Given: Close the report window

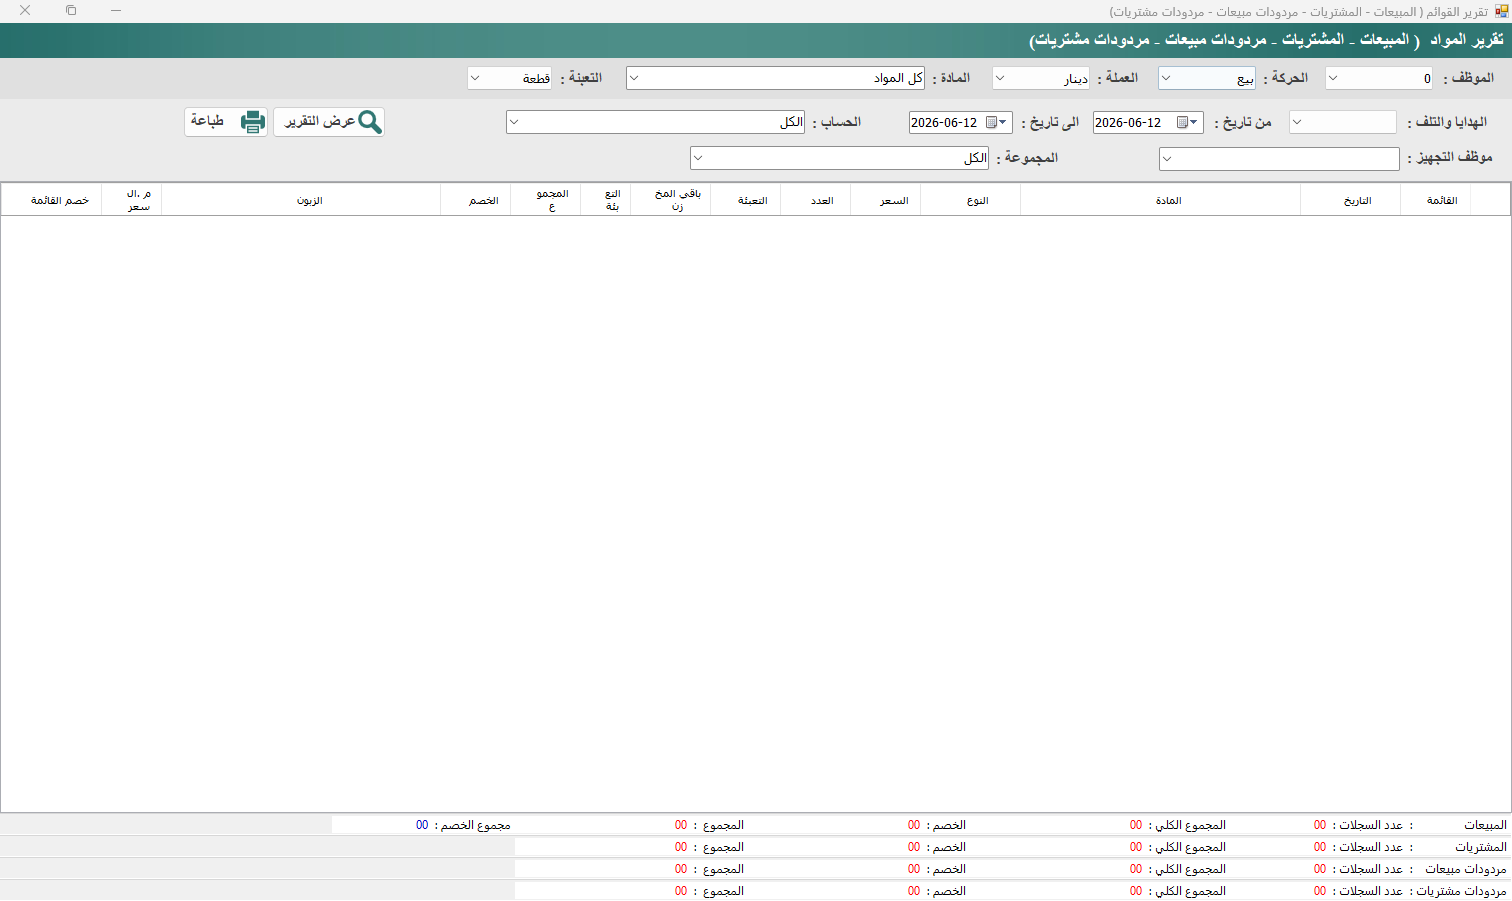Looking at the screenshot, I should (25, 10).
